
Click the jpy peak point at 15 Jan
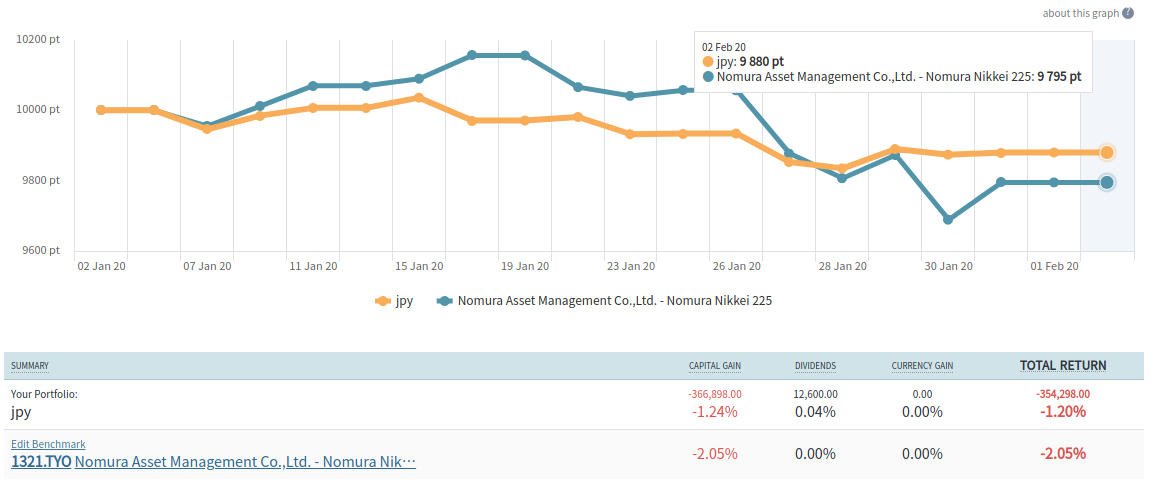click(419, 98)
